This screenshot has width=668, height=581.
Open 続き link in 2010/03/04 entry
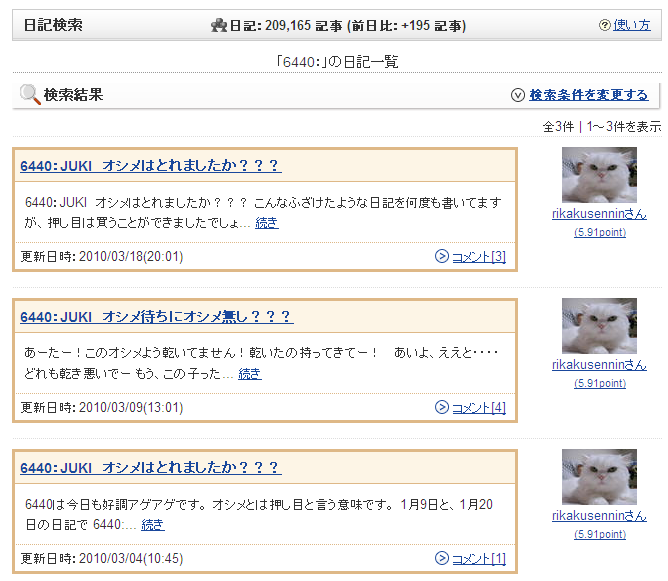[153, 524]
